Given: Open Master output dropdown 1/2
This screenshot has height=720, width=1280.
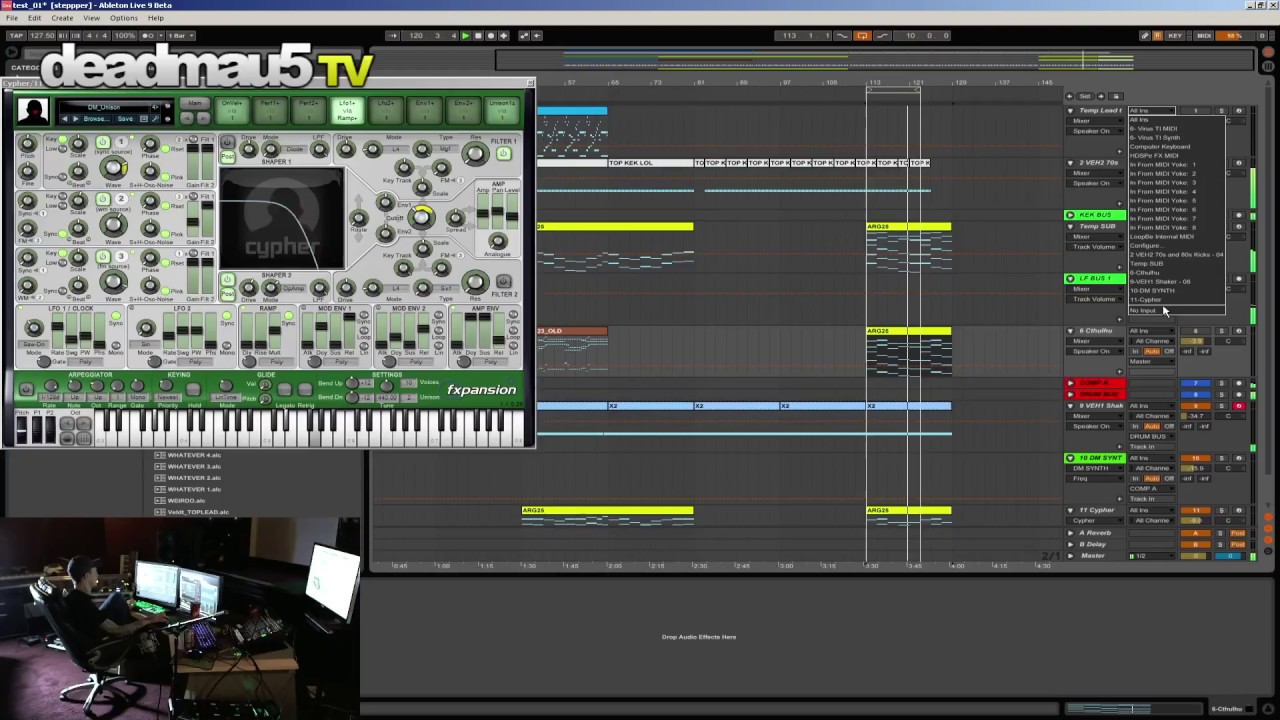Looking at the screenshot, I should pyautogui.click(x=1151, y=556).
